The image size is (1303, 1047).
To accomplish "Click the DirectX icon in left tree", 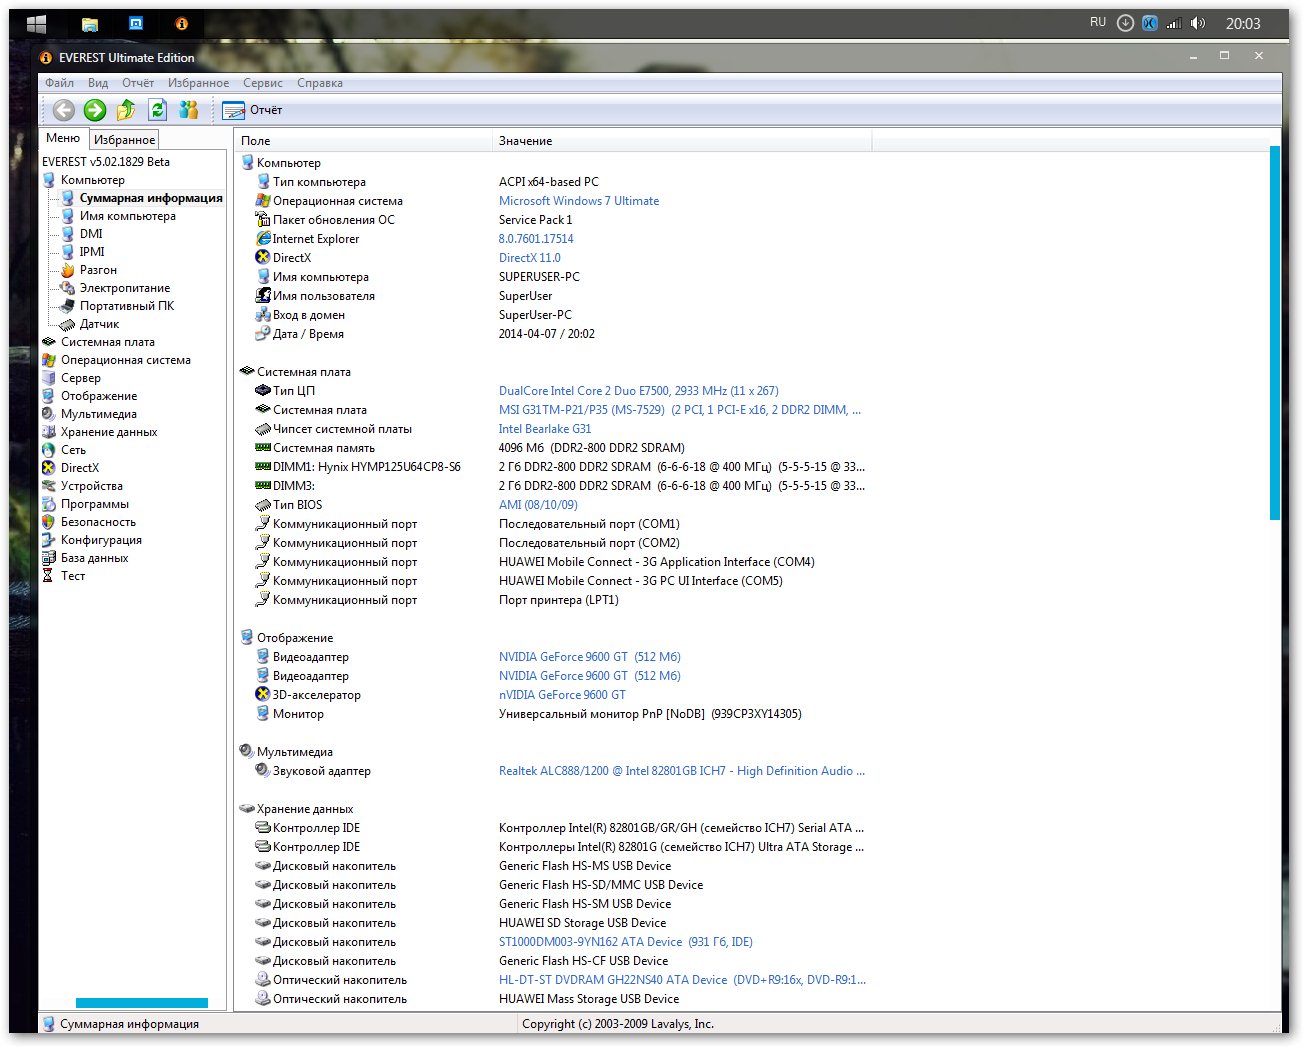I will click(48, 468).
